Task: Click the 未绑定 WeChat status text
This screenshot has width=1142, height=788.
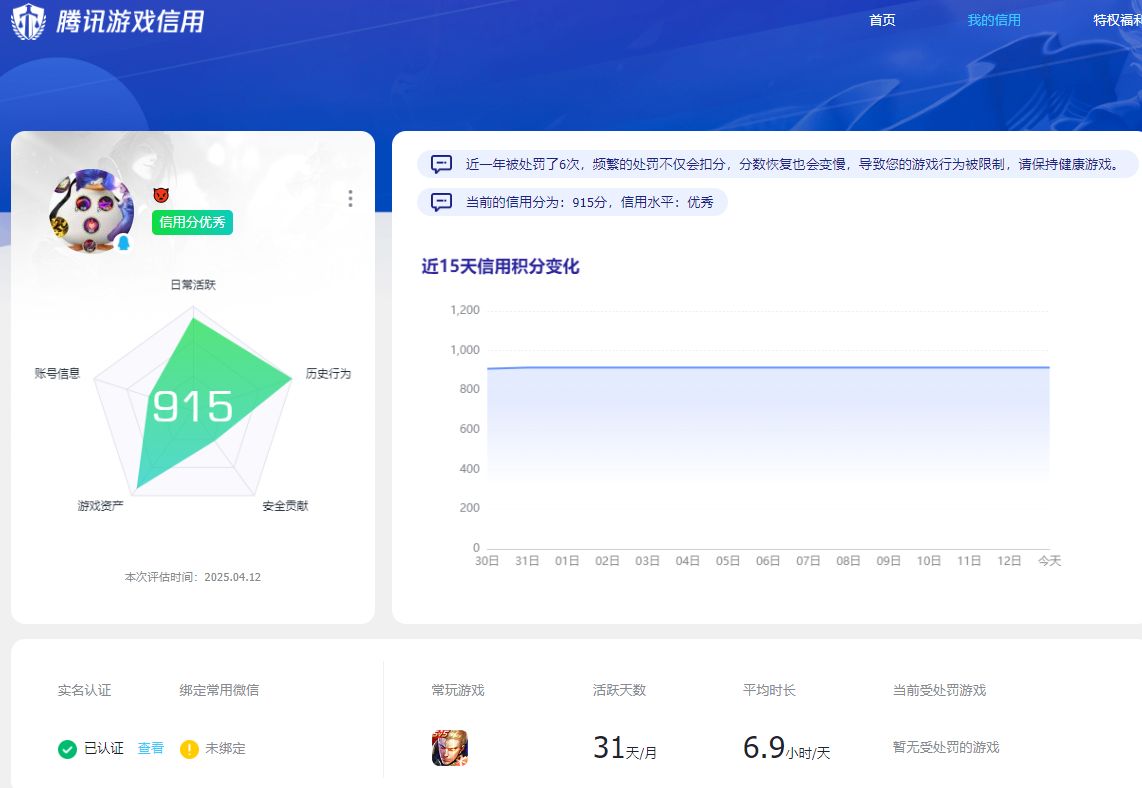Action: tap(225, 748)
